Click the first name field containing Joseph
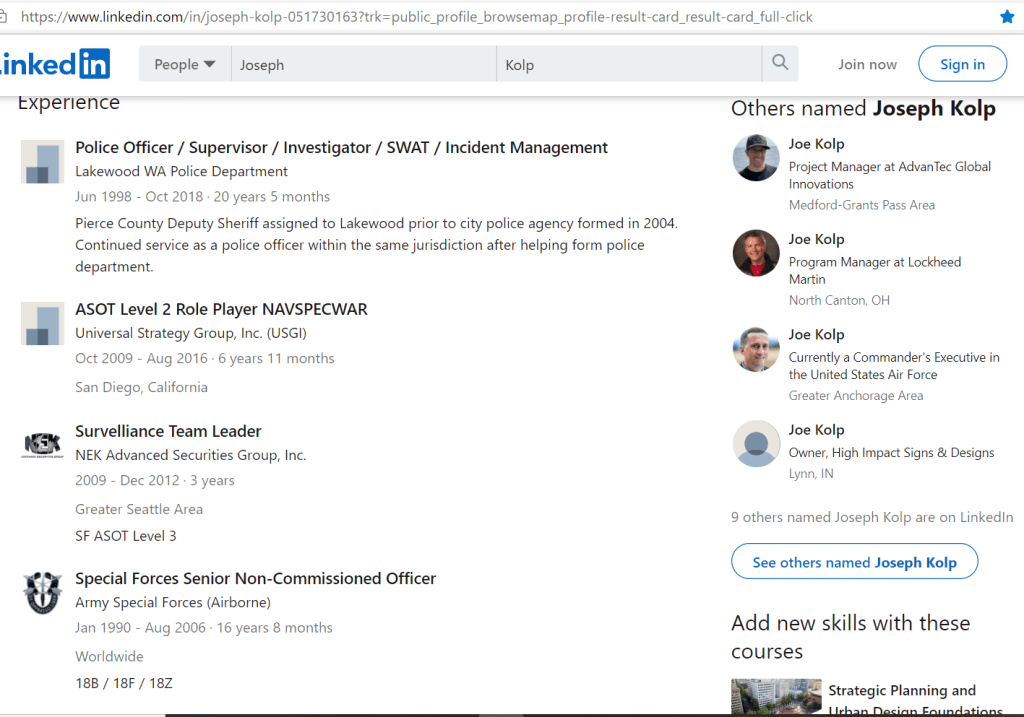The width and height of the screenshot is (1024, 717). [364, 65]
